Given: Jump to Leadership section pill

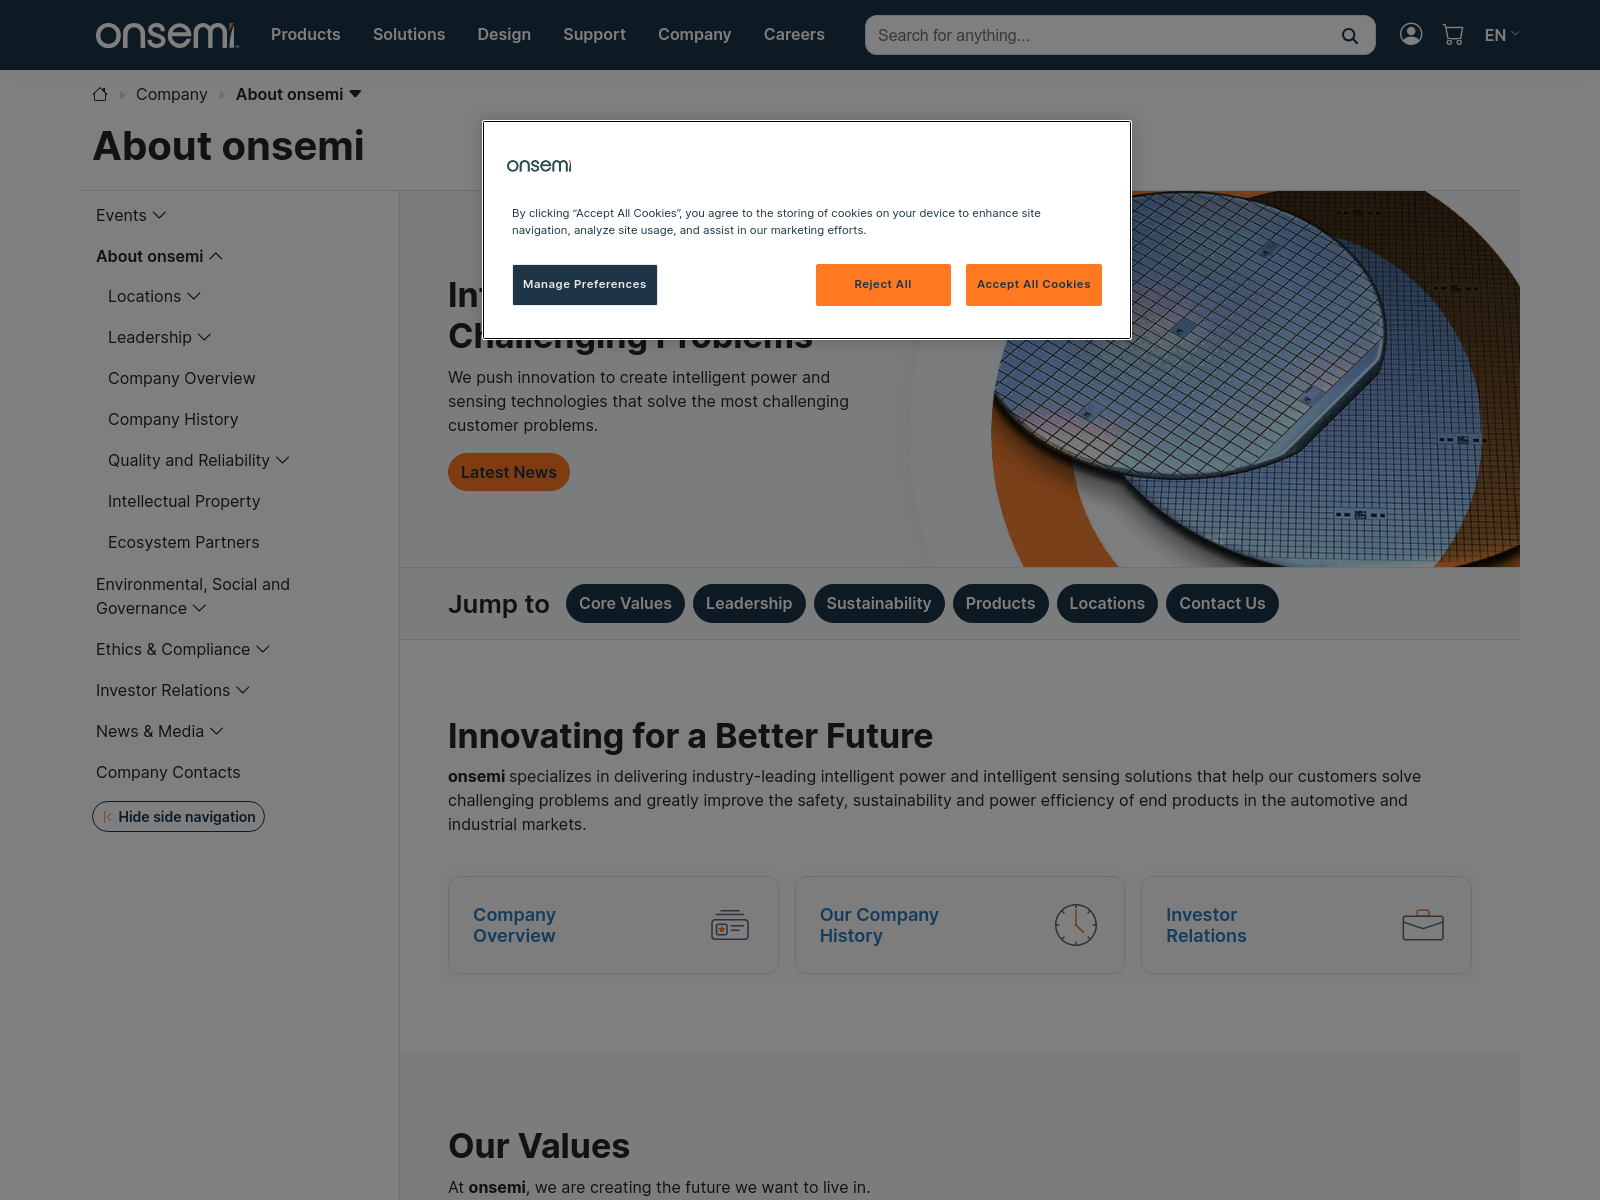Looking at the screenshot, I should click(749, 603).
